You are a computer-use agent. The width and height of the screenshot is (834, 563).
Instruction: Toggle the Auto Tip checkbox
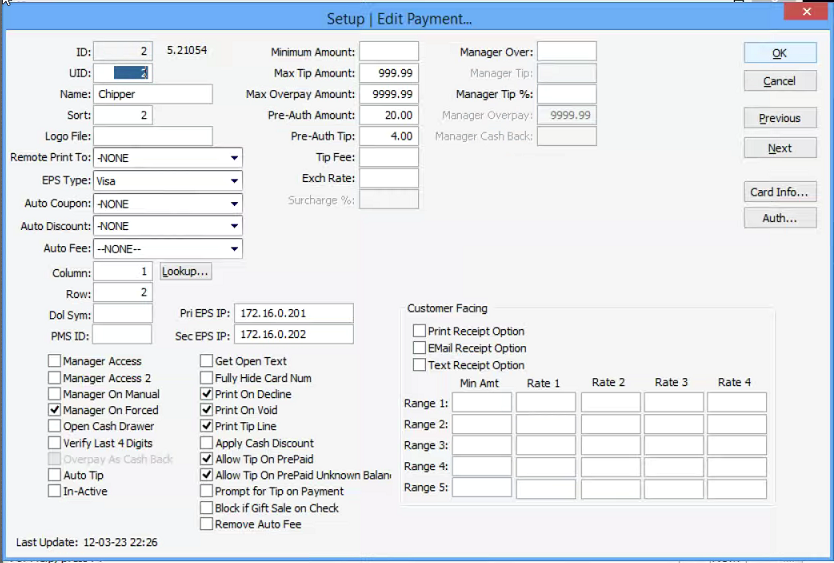pos(54,476)
